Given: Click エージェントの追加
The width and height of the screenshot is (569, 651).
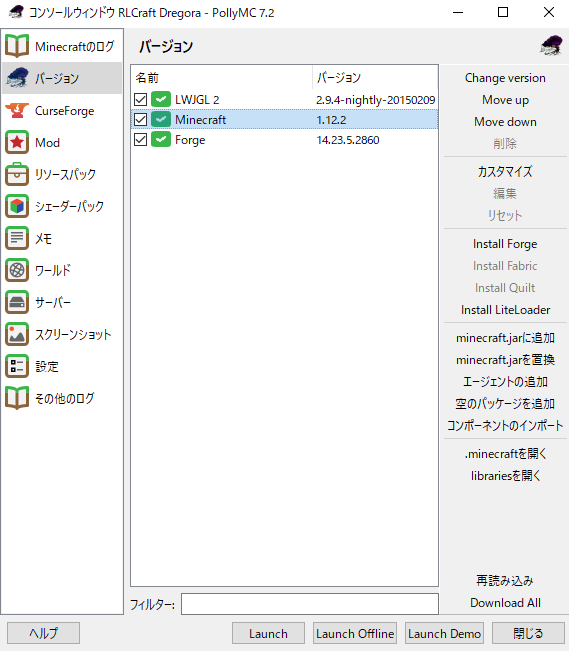Looking at the screenshot, I should [x=505, y=382].
